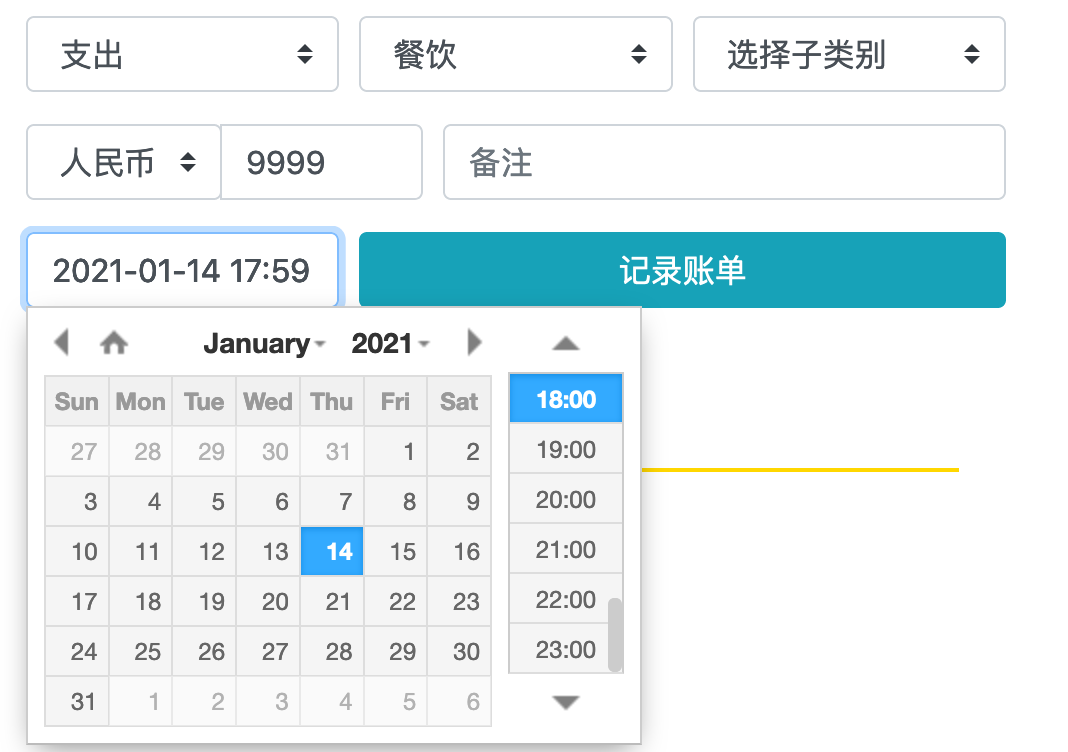Click the down triangle below the time list
1068x752 pixels.
[565, 702]
